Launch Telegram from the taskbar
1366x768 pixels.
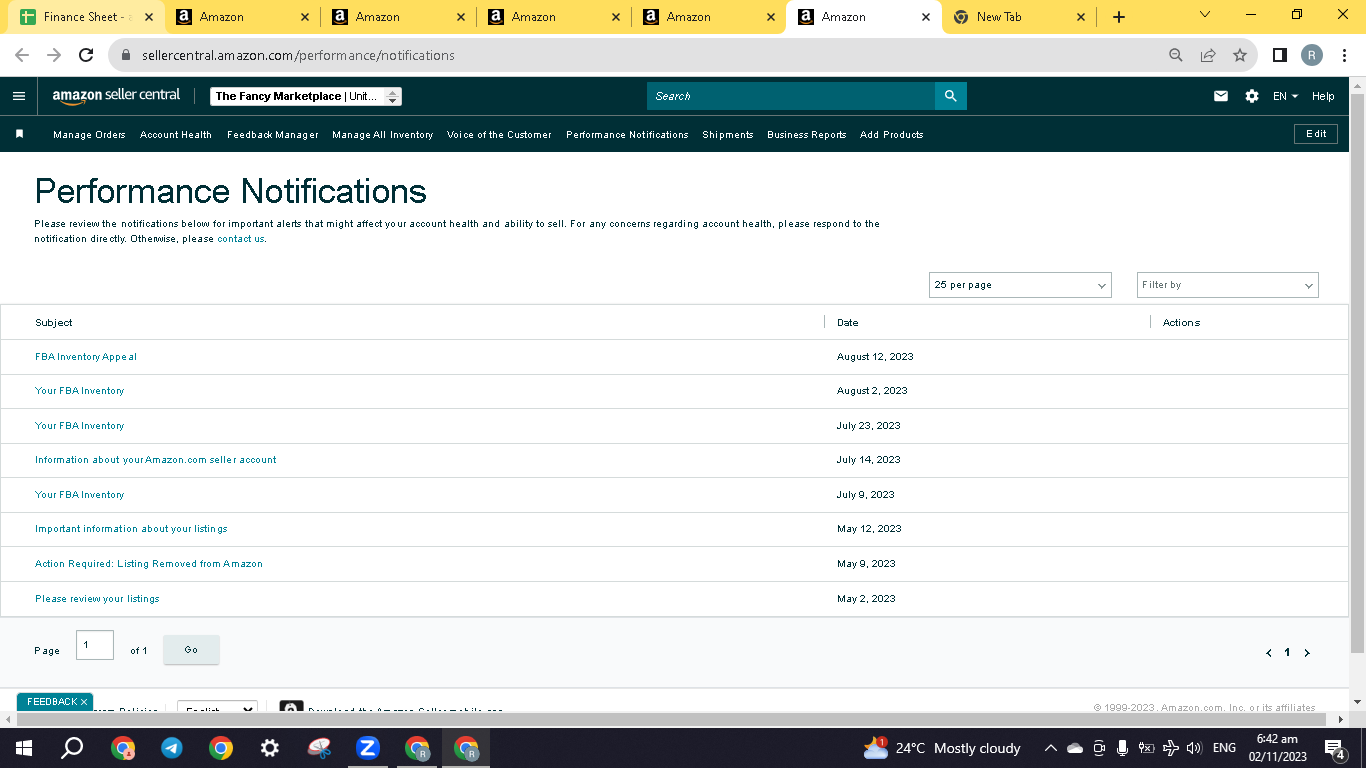click(x=172, y=748)
